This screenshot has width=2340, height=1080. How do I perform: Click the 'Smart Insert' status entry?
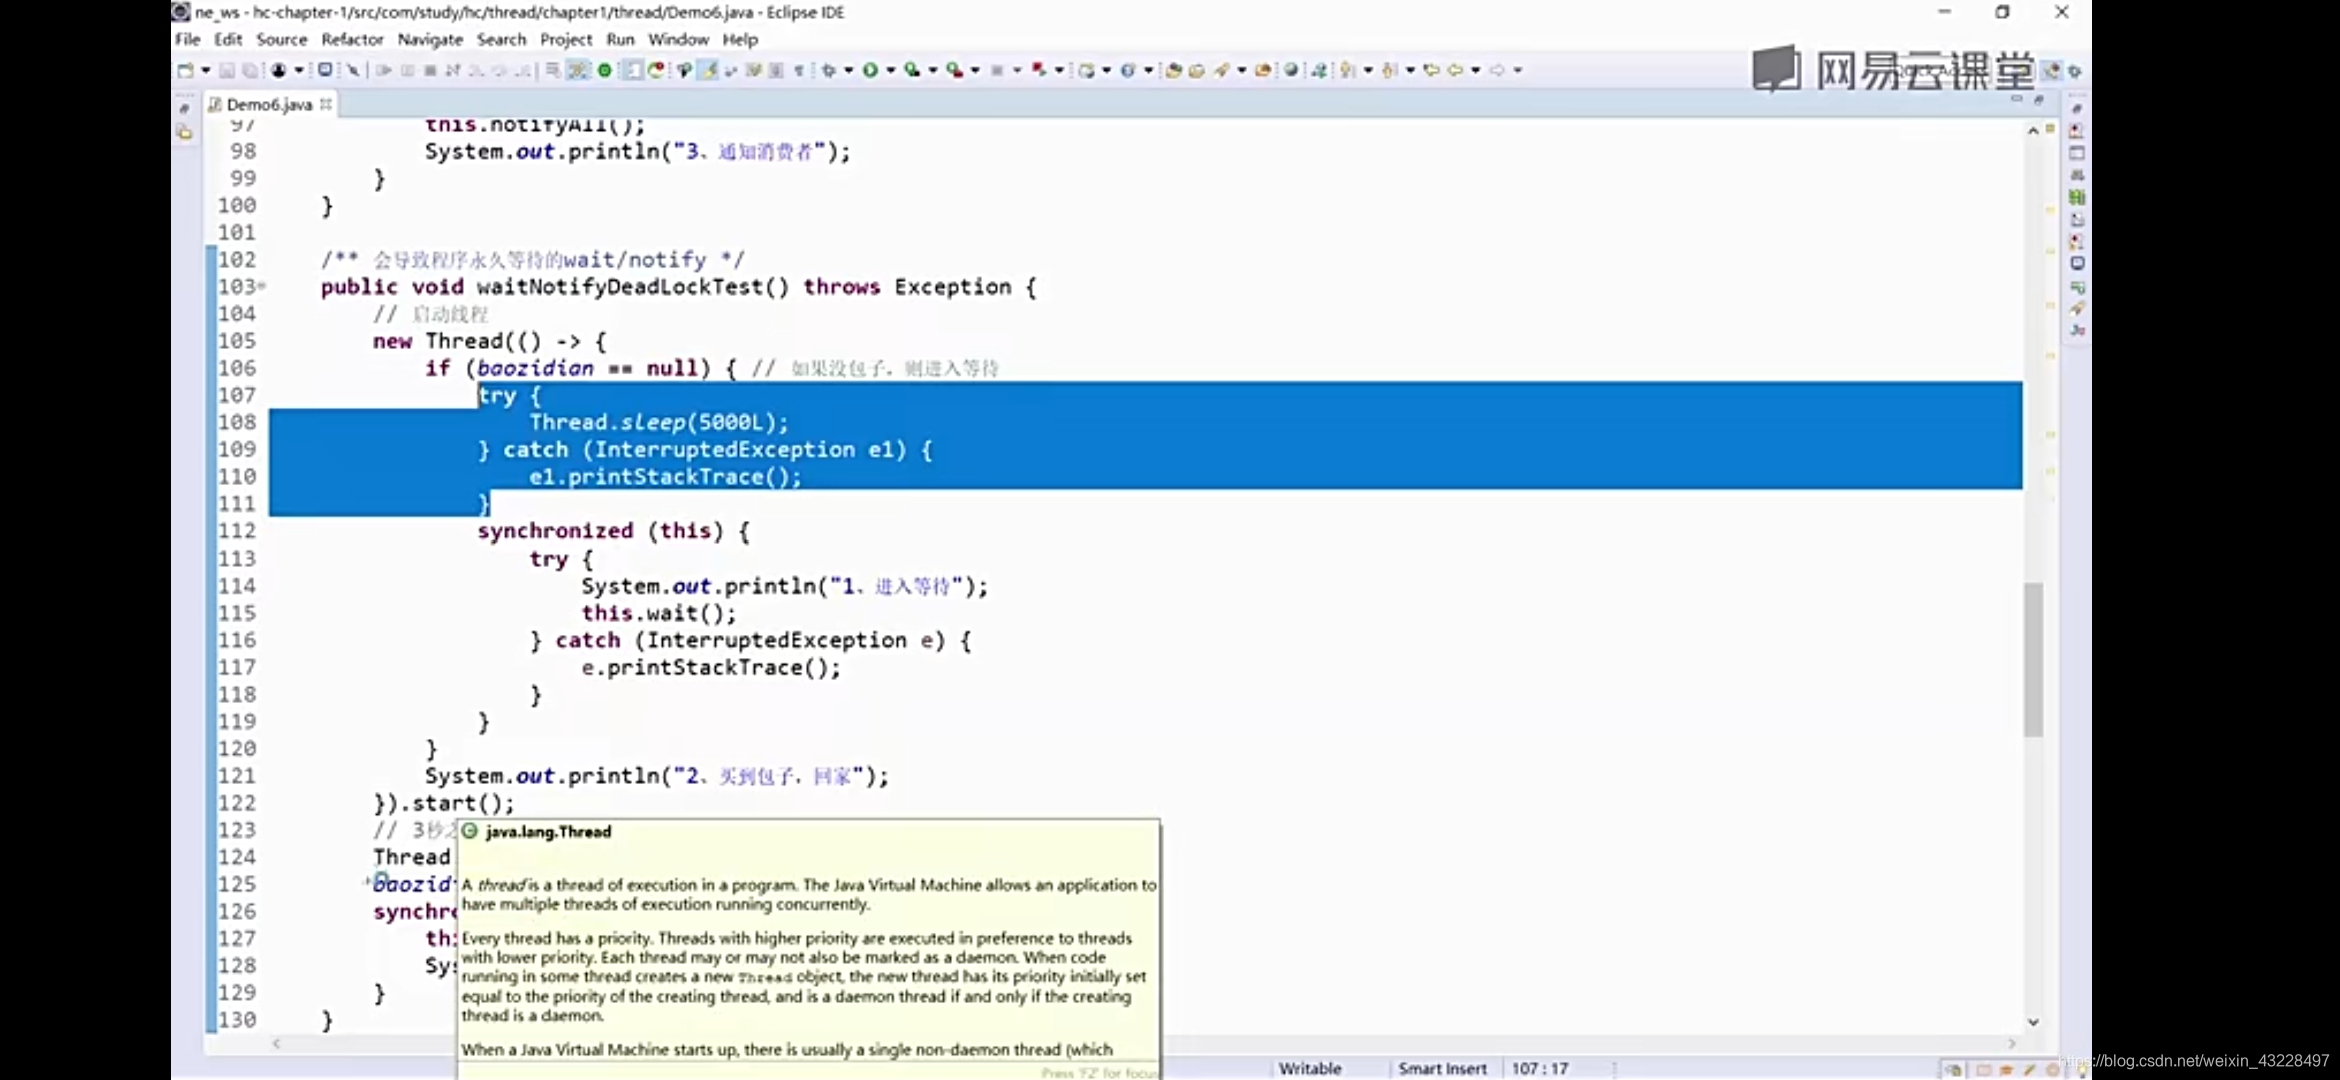click(1442, 1068)
